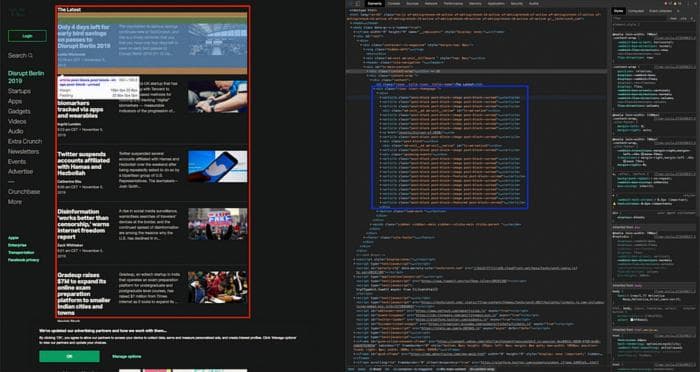
Task: Open the Application tab
Action: 496,4
